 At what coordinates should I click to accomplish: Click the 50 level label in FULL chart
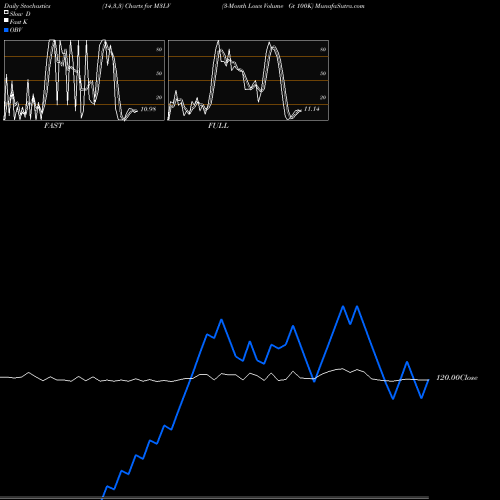[x=323, y=73]
